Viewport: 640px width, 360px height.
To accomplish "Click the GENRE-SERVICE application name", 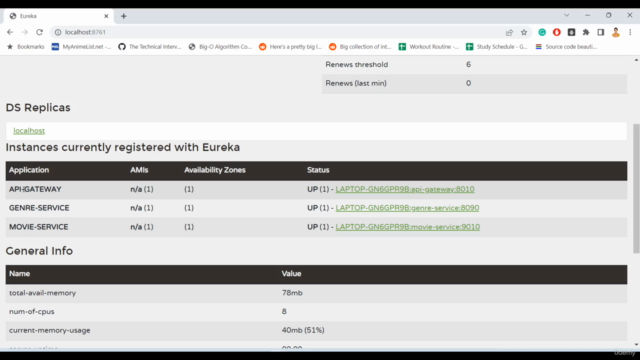I will coord(39,208).
